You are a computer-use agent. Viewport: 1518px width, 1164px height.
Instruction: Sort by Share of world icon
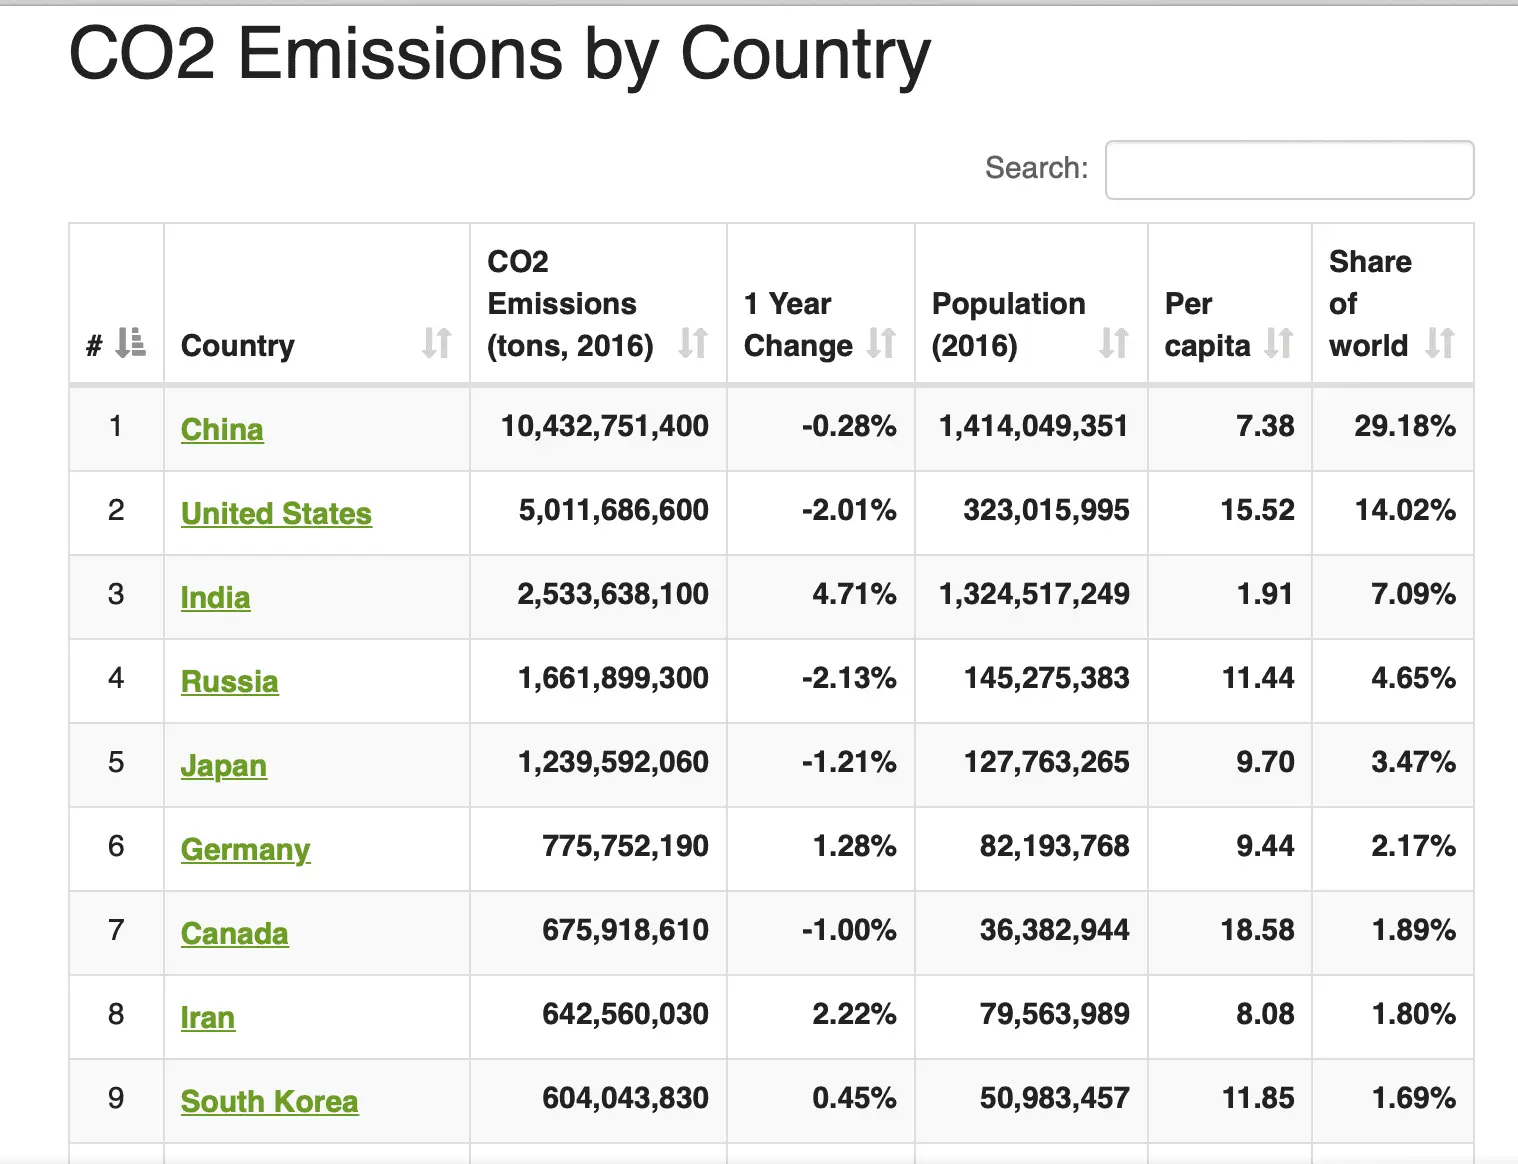pyautogui.click(x=1439, y=343)
